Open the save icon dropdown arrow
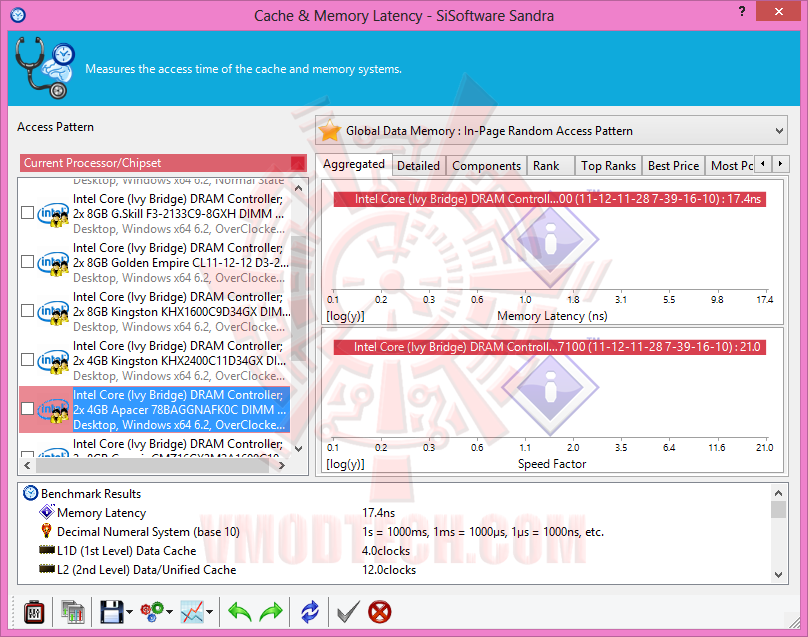The image size is (808, 637). tap(129, 612)
